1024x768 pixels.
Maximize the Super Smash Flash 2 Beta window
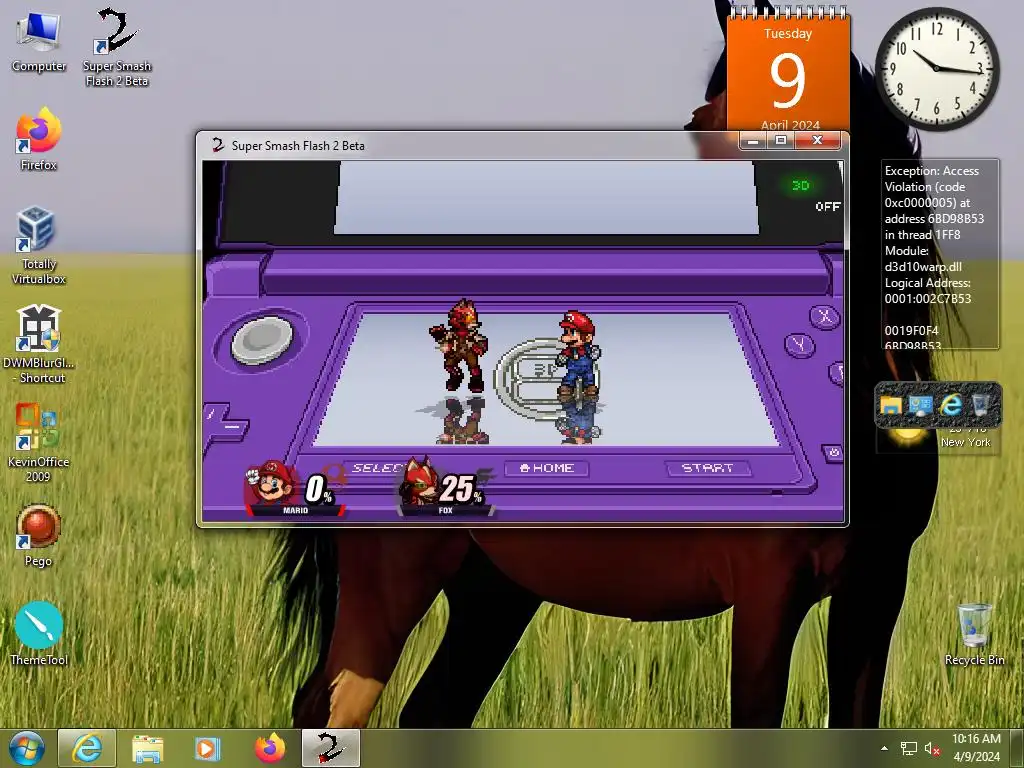pyautogui.click(x=780, y=140)
